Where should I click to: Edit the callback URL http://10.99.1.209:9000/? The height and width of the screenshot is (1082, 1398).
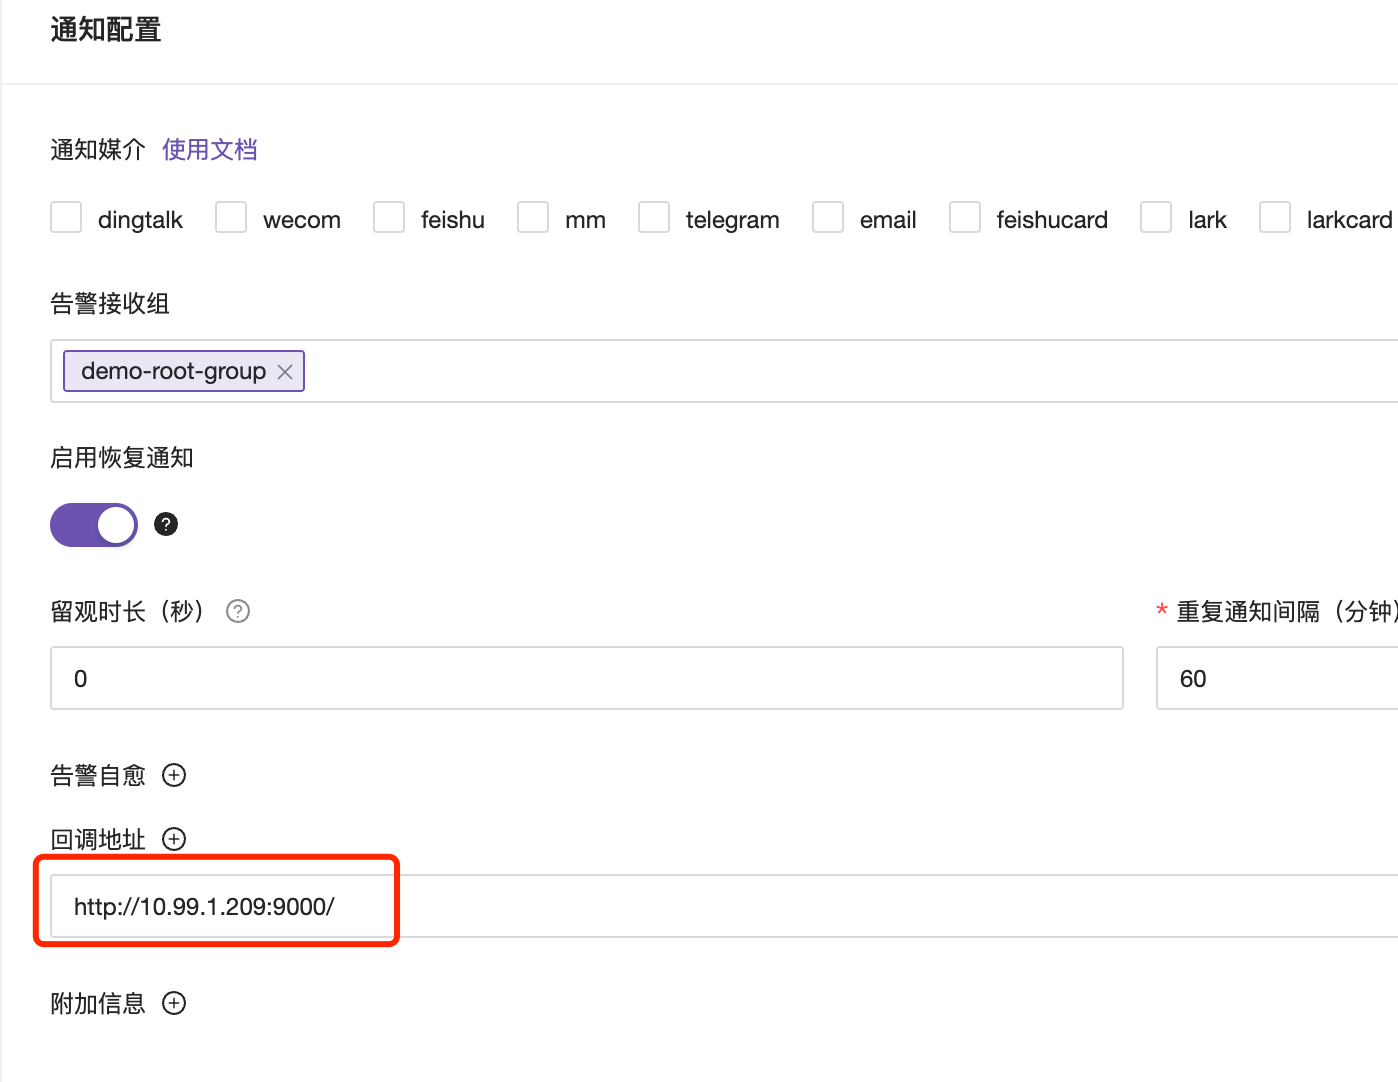724,906
